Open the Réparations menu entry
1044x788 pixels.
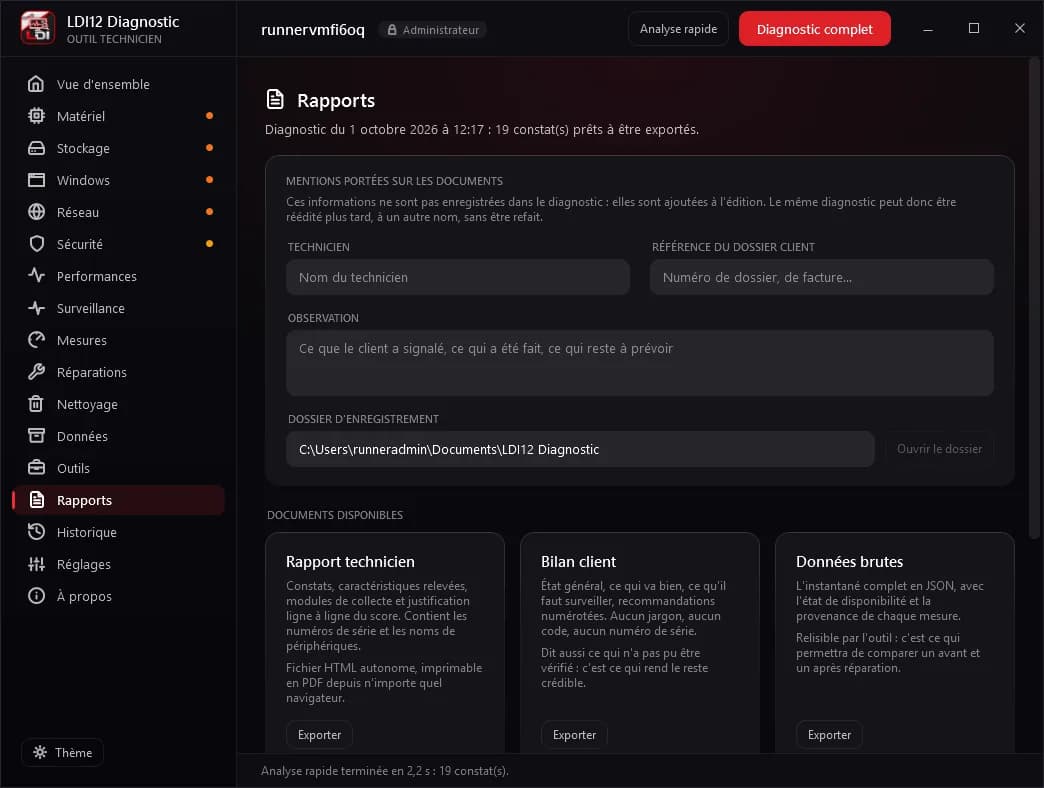[118, 371]
